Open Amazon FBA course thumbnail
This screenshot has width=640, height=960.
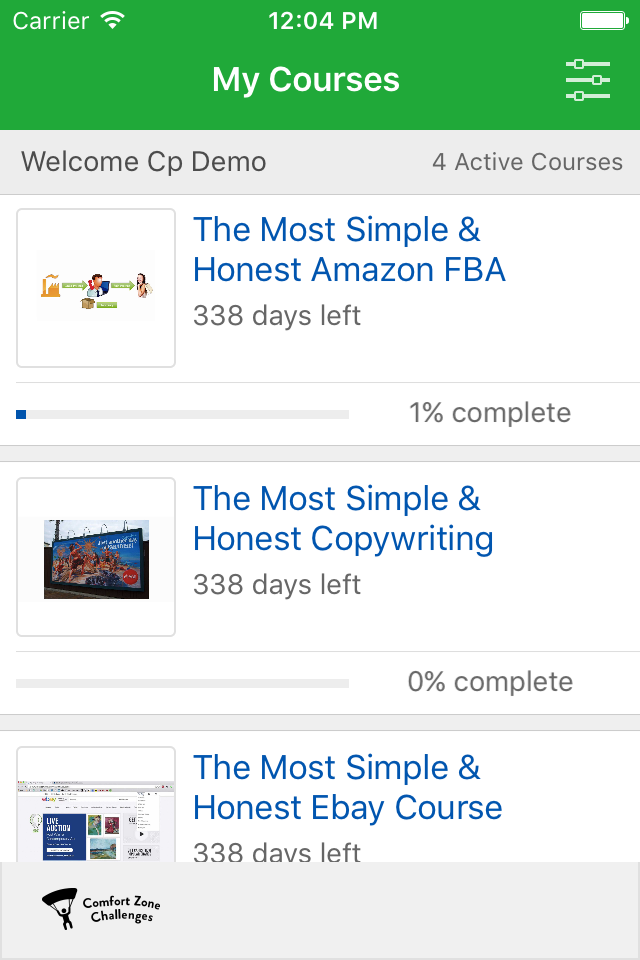click(x=96, y=288)
